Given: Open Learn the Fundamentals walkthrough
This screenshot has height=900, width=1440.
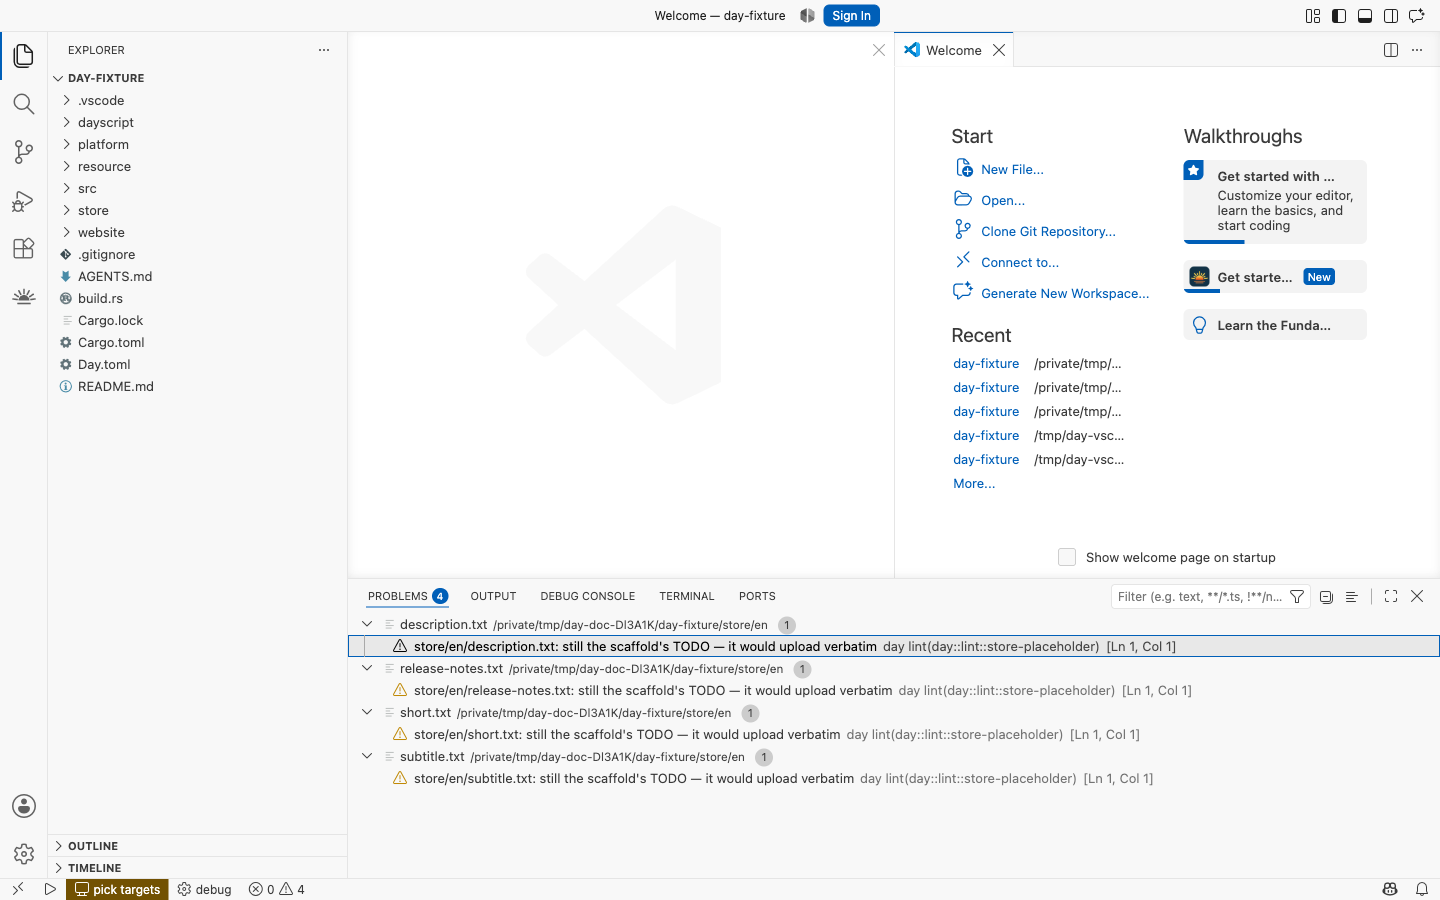Looking at the screenshot, I should 1275,325.
